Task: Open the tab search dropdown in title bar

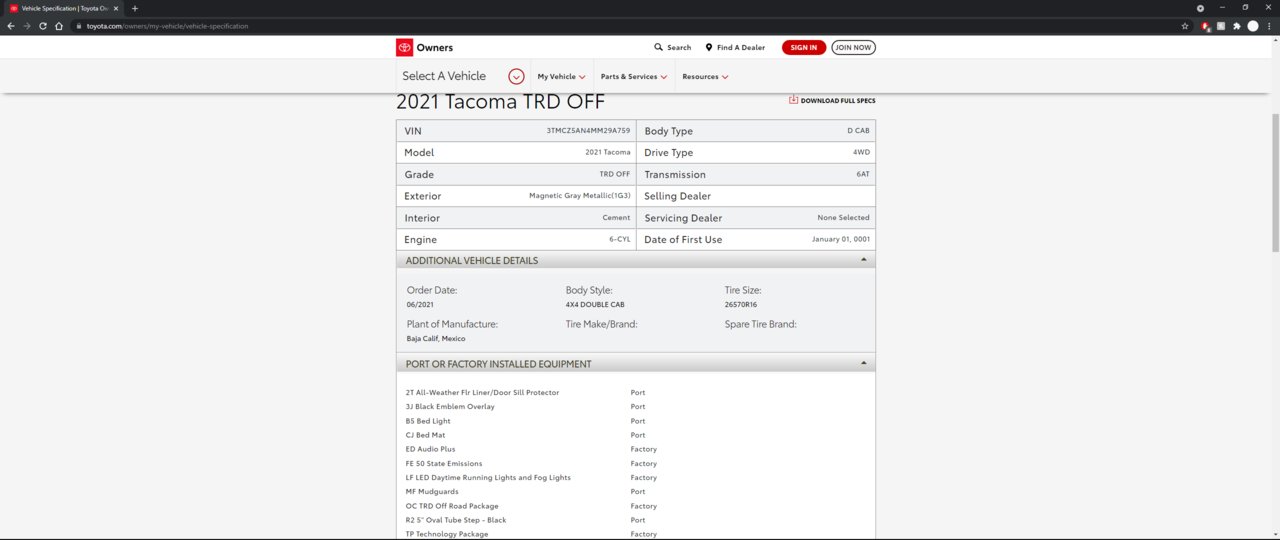Action: coord(1201,8)
